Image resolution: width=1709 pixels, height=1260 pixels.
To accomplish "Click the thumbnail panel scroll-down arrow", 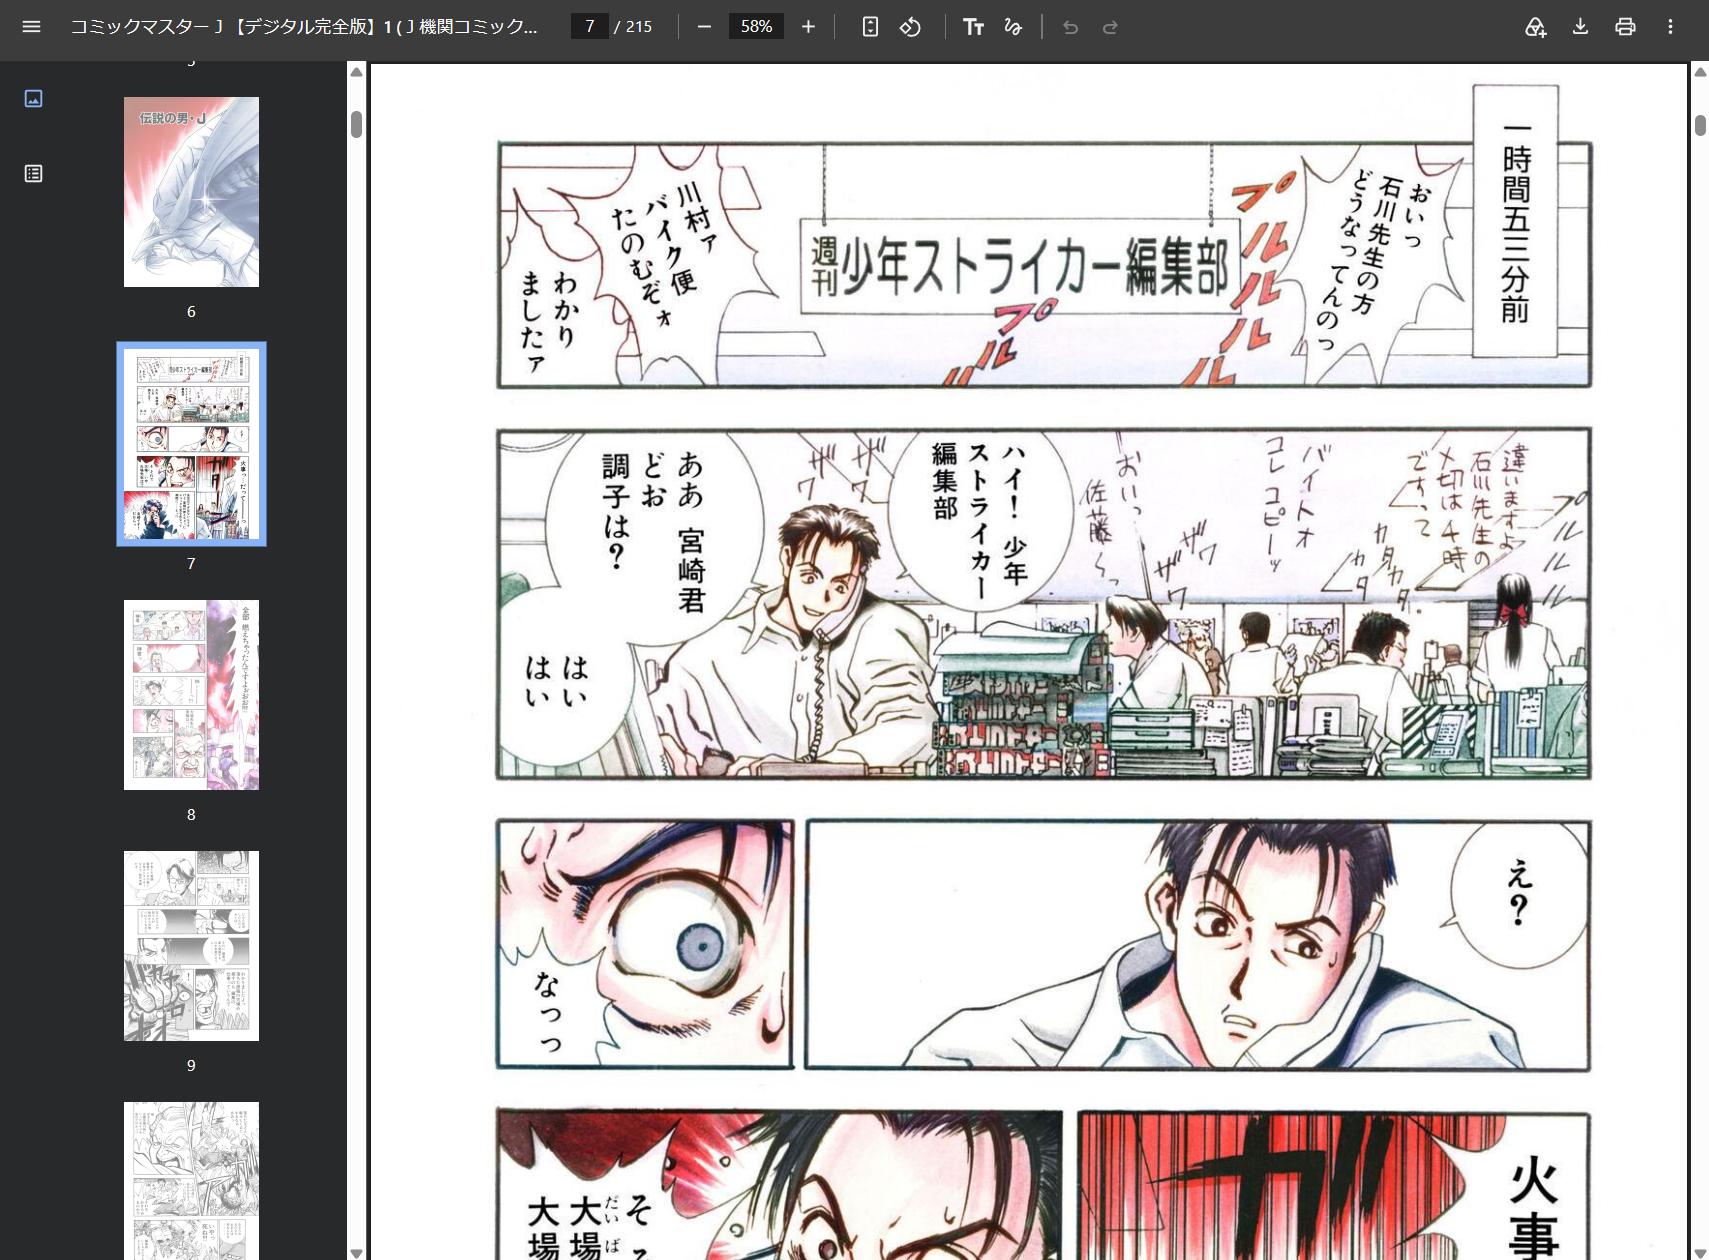I will pos(356,1252).
